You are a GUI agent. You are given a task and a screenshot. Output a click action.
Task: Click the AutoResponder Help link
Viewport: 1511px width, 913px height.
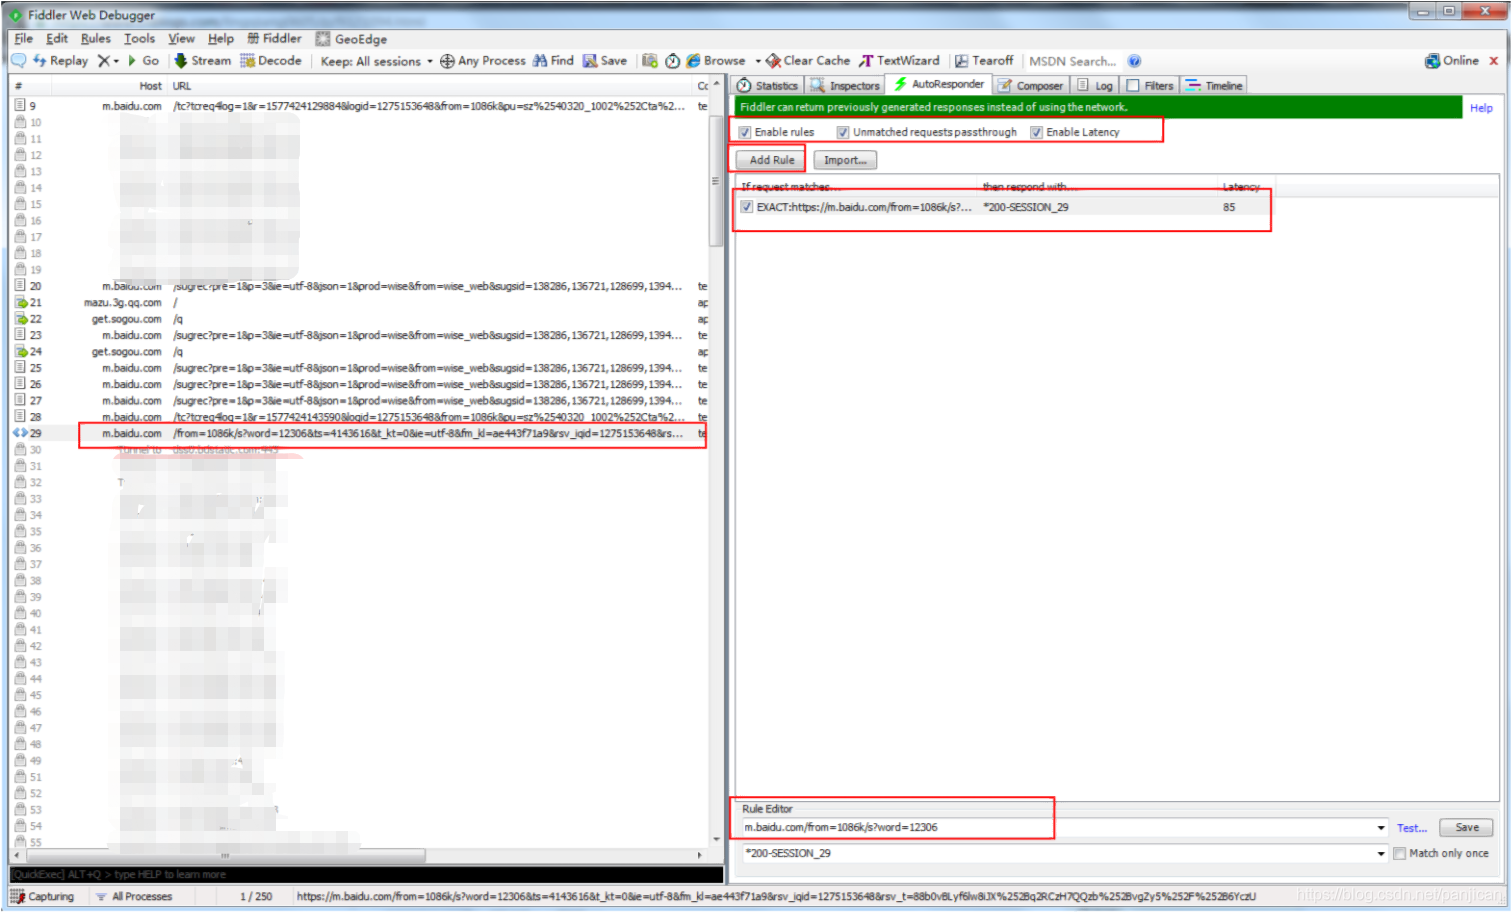pos(1481,108)
